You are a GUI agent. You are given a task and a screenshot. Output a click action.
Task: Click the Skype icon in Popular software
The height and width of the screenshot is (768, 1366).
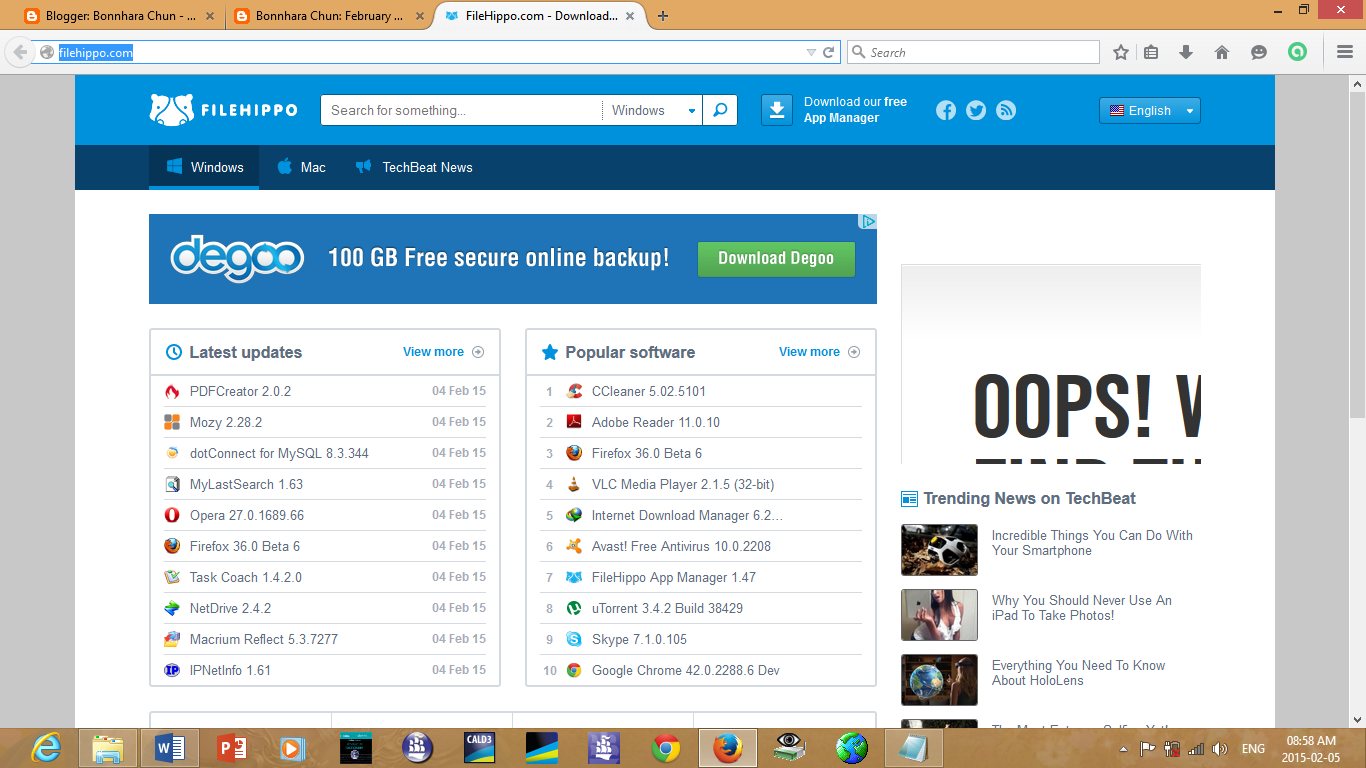tap(574, 639)
